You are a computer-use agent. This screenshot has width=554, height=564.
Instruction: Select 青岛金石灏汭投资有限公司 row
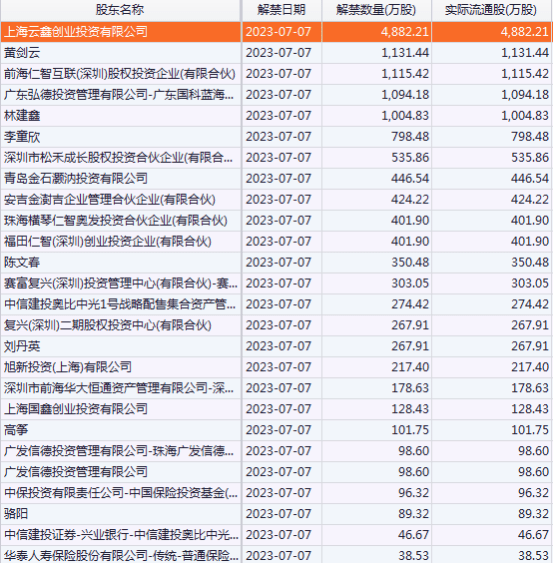pos(276,179)
